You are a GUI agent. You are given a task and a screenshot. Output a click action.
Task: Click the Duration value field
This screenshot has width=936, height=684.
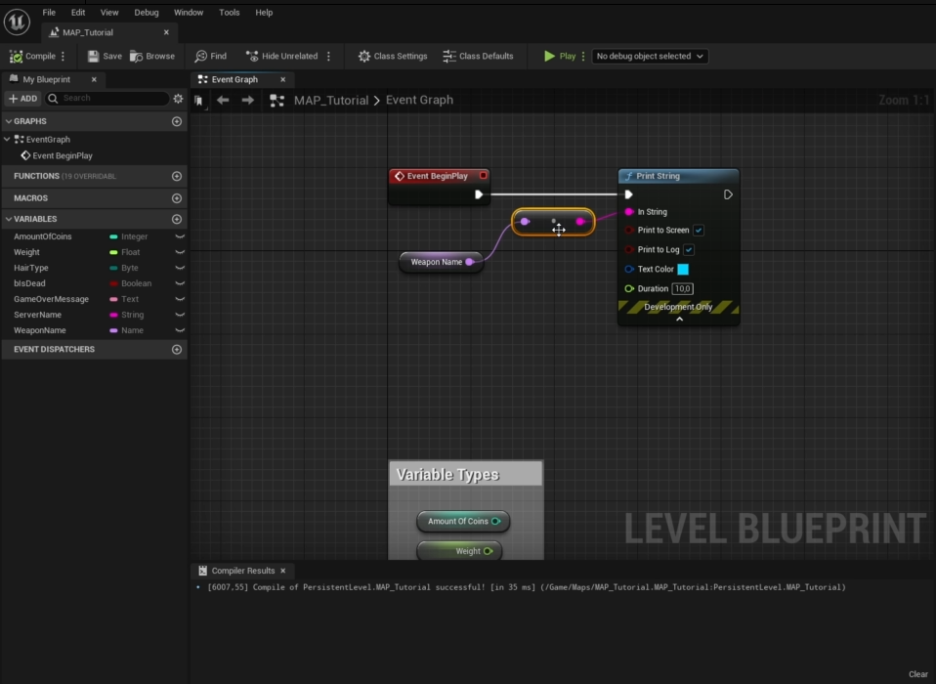tap(682, 289)
